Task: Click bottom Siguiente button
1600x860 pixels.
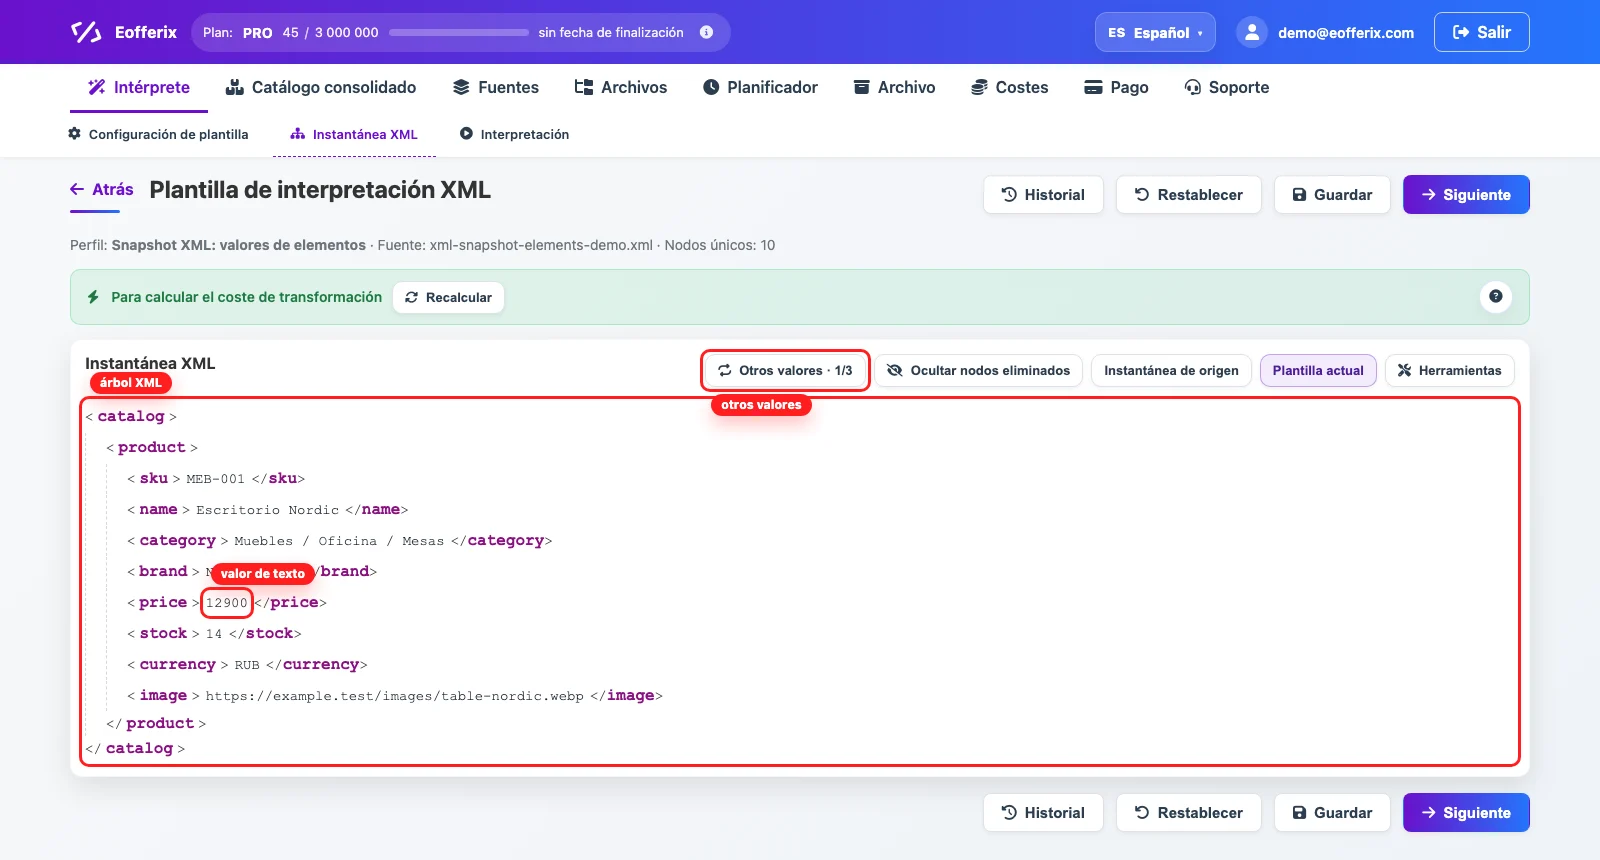Action: click(x=1466, y=813)
